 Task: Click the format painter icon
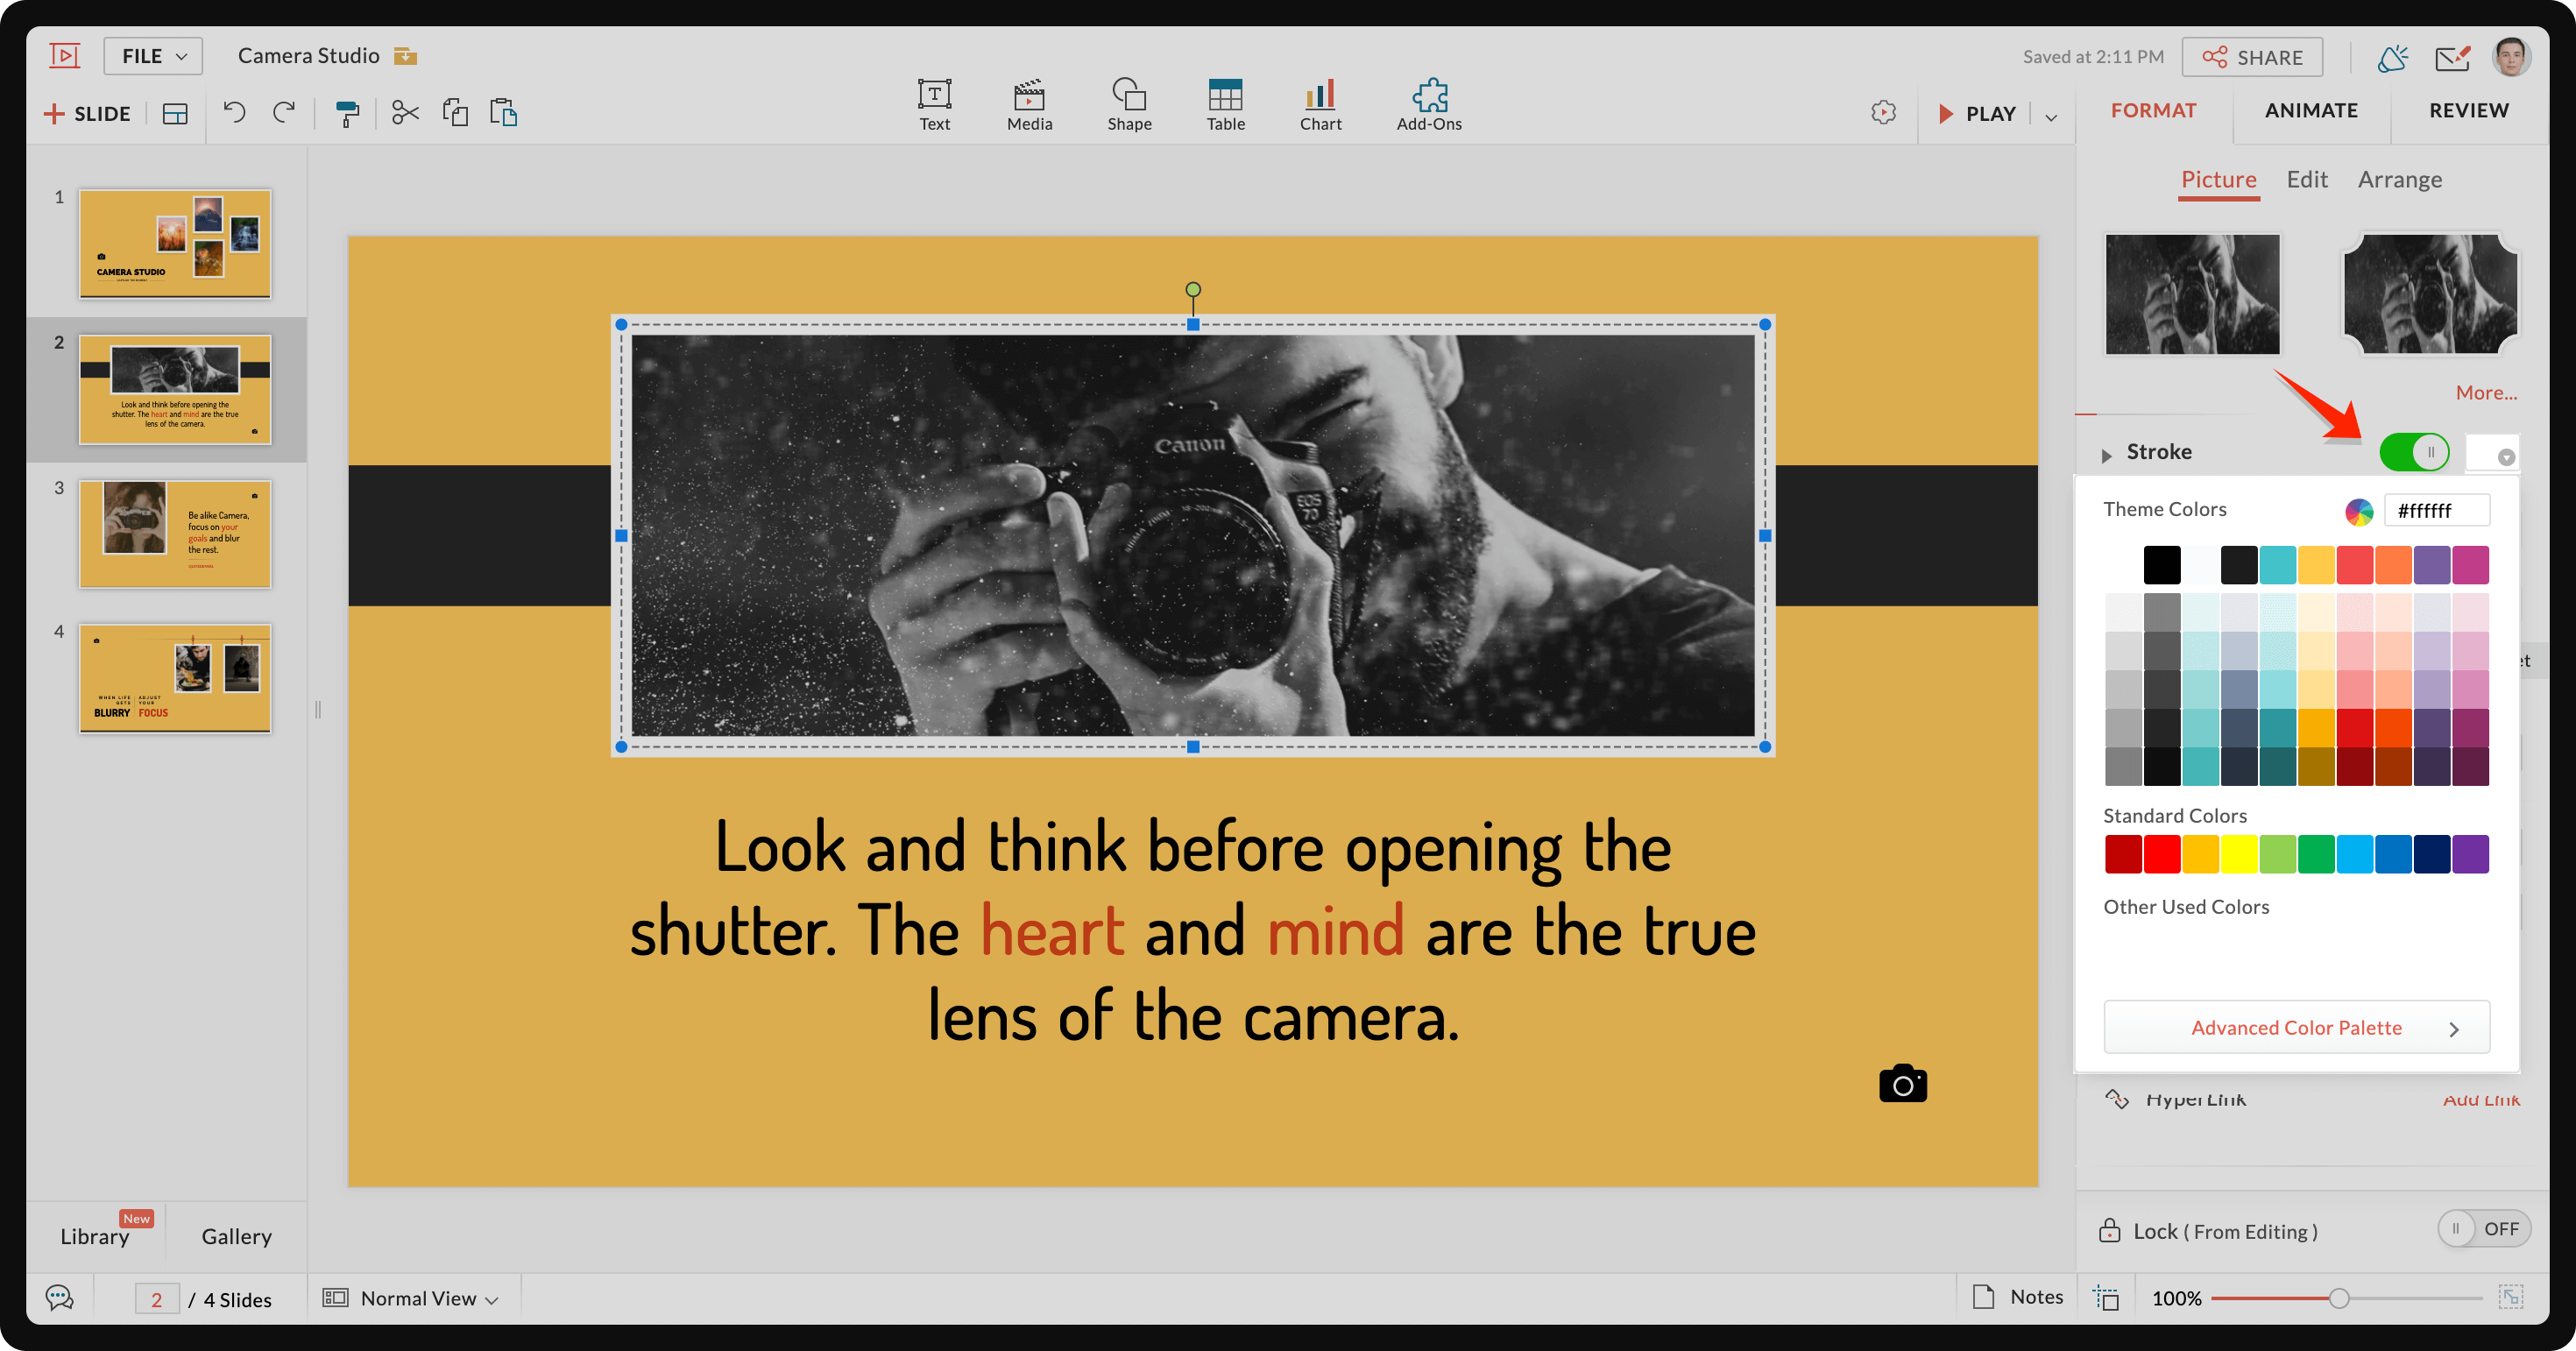(x=346, y=113)
